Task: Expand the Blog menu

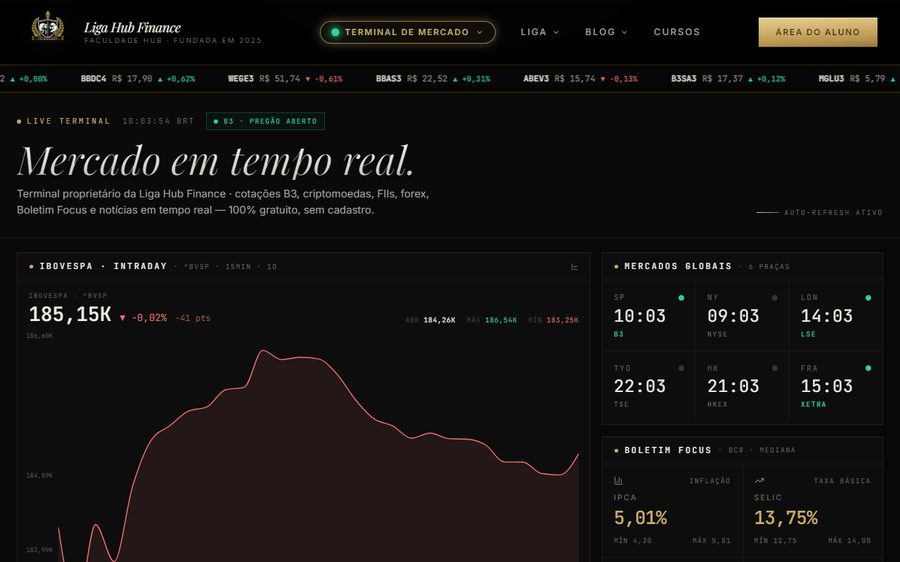Action: 606,32
